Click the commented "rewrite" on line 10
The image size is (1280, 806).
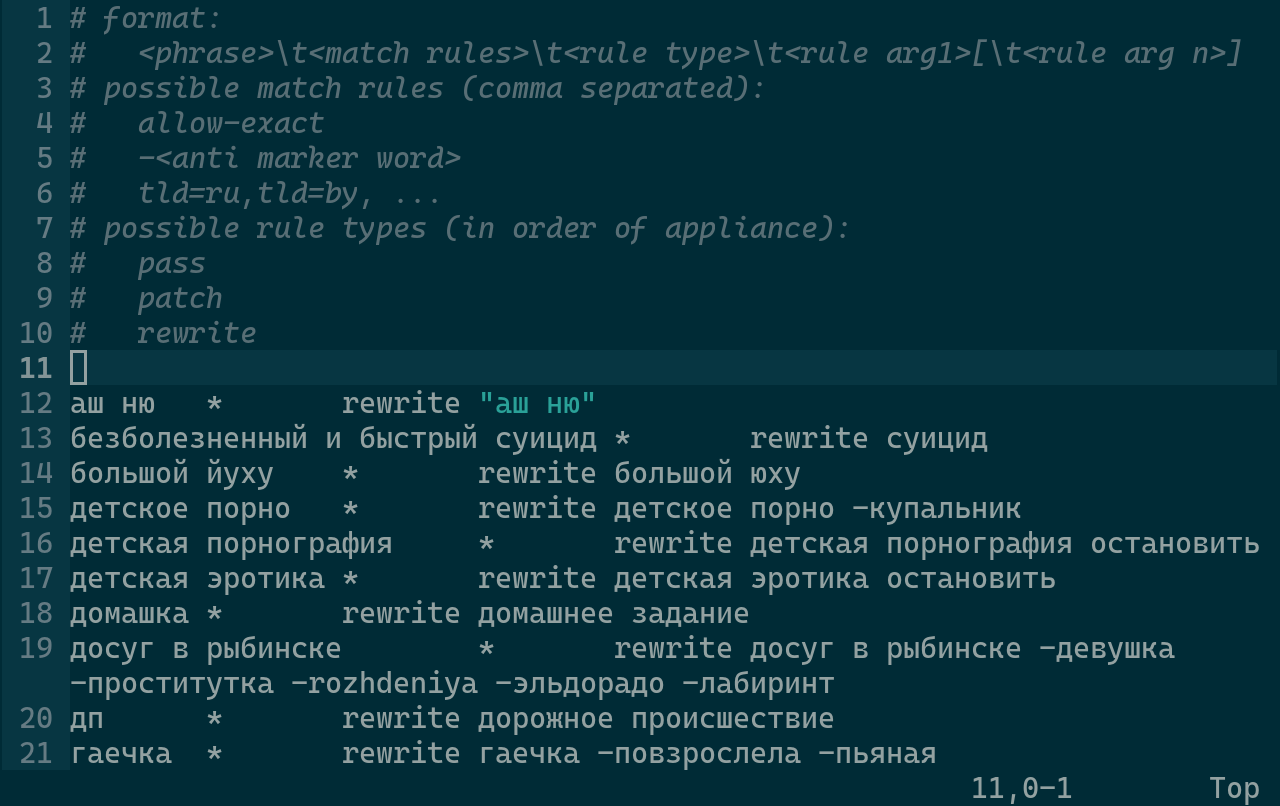tap(196, 333)
